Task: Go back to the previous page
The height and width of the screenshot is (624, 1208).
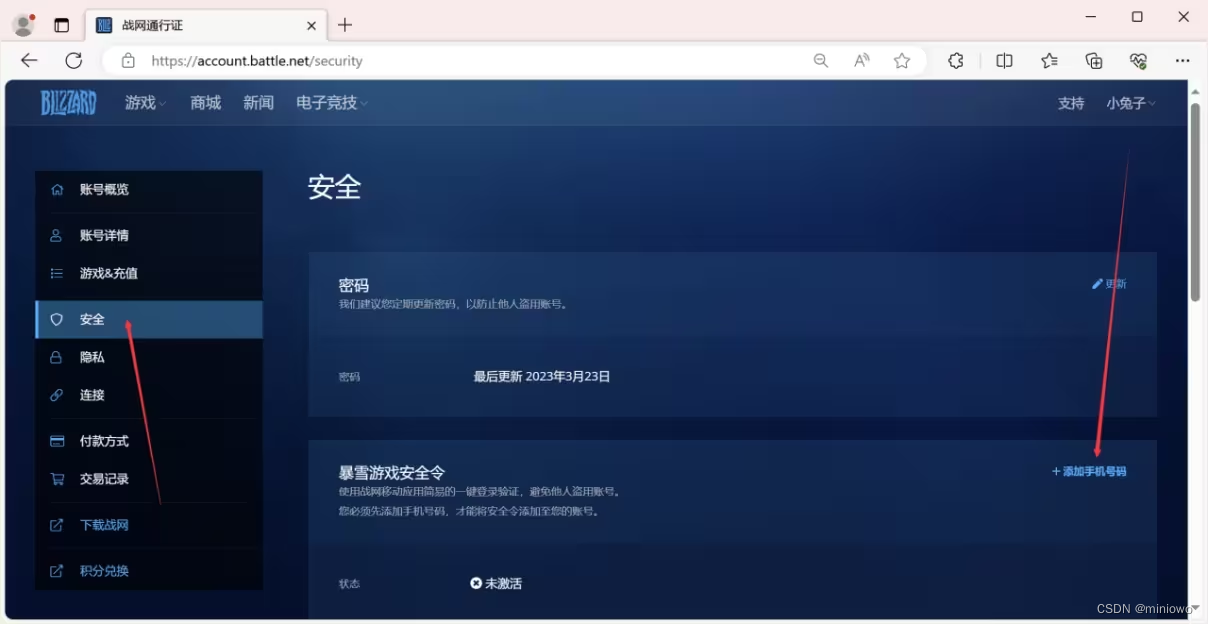Action: (29, 61)
